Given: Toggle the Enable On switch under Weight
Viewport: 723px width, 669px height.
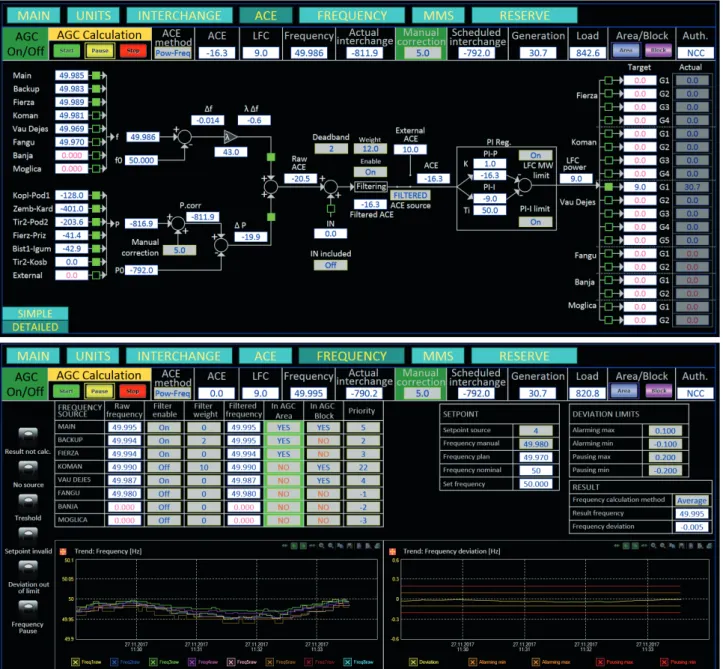Looking at the screenshot, I should coord(370,172).
